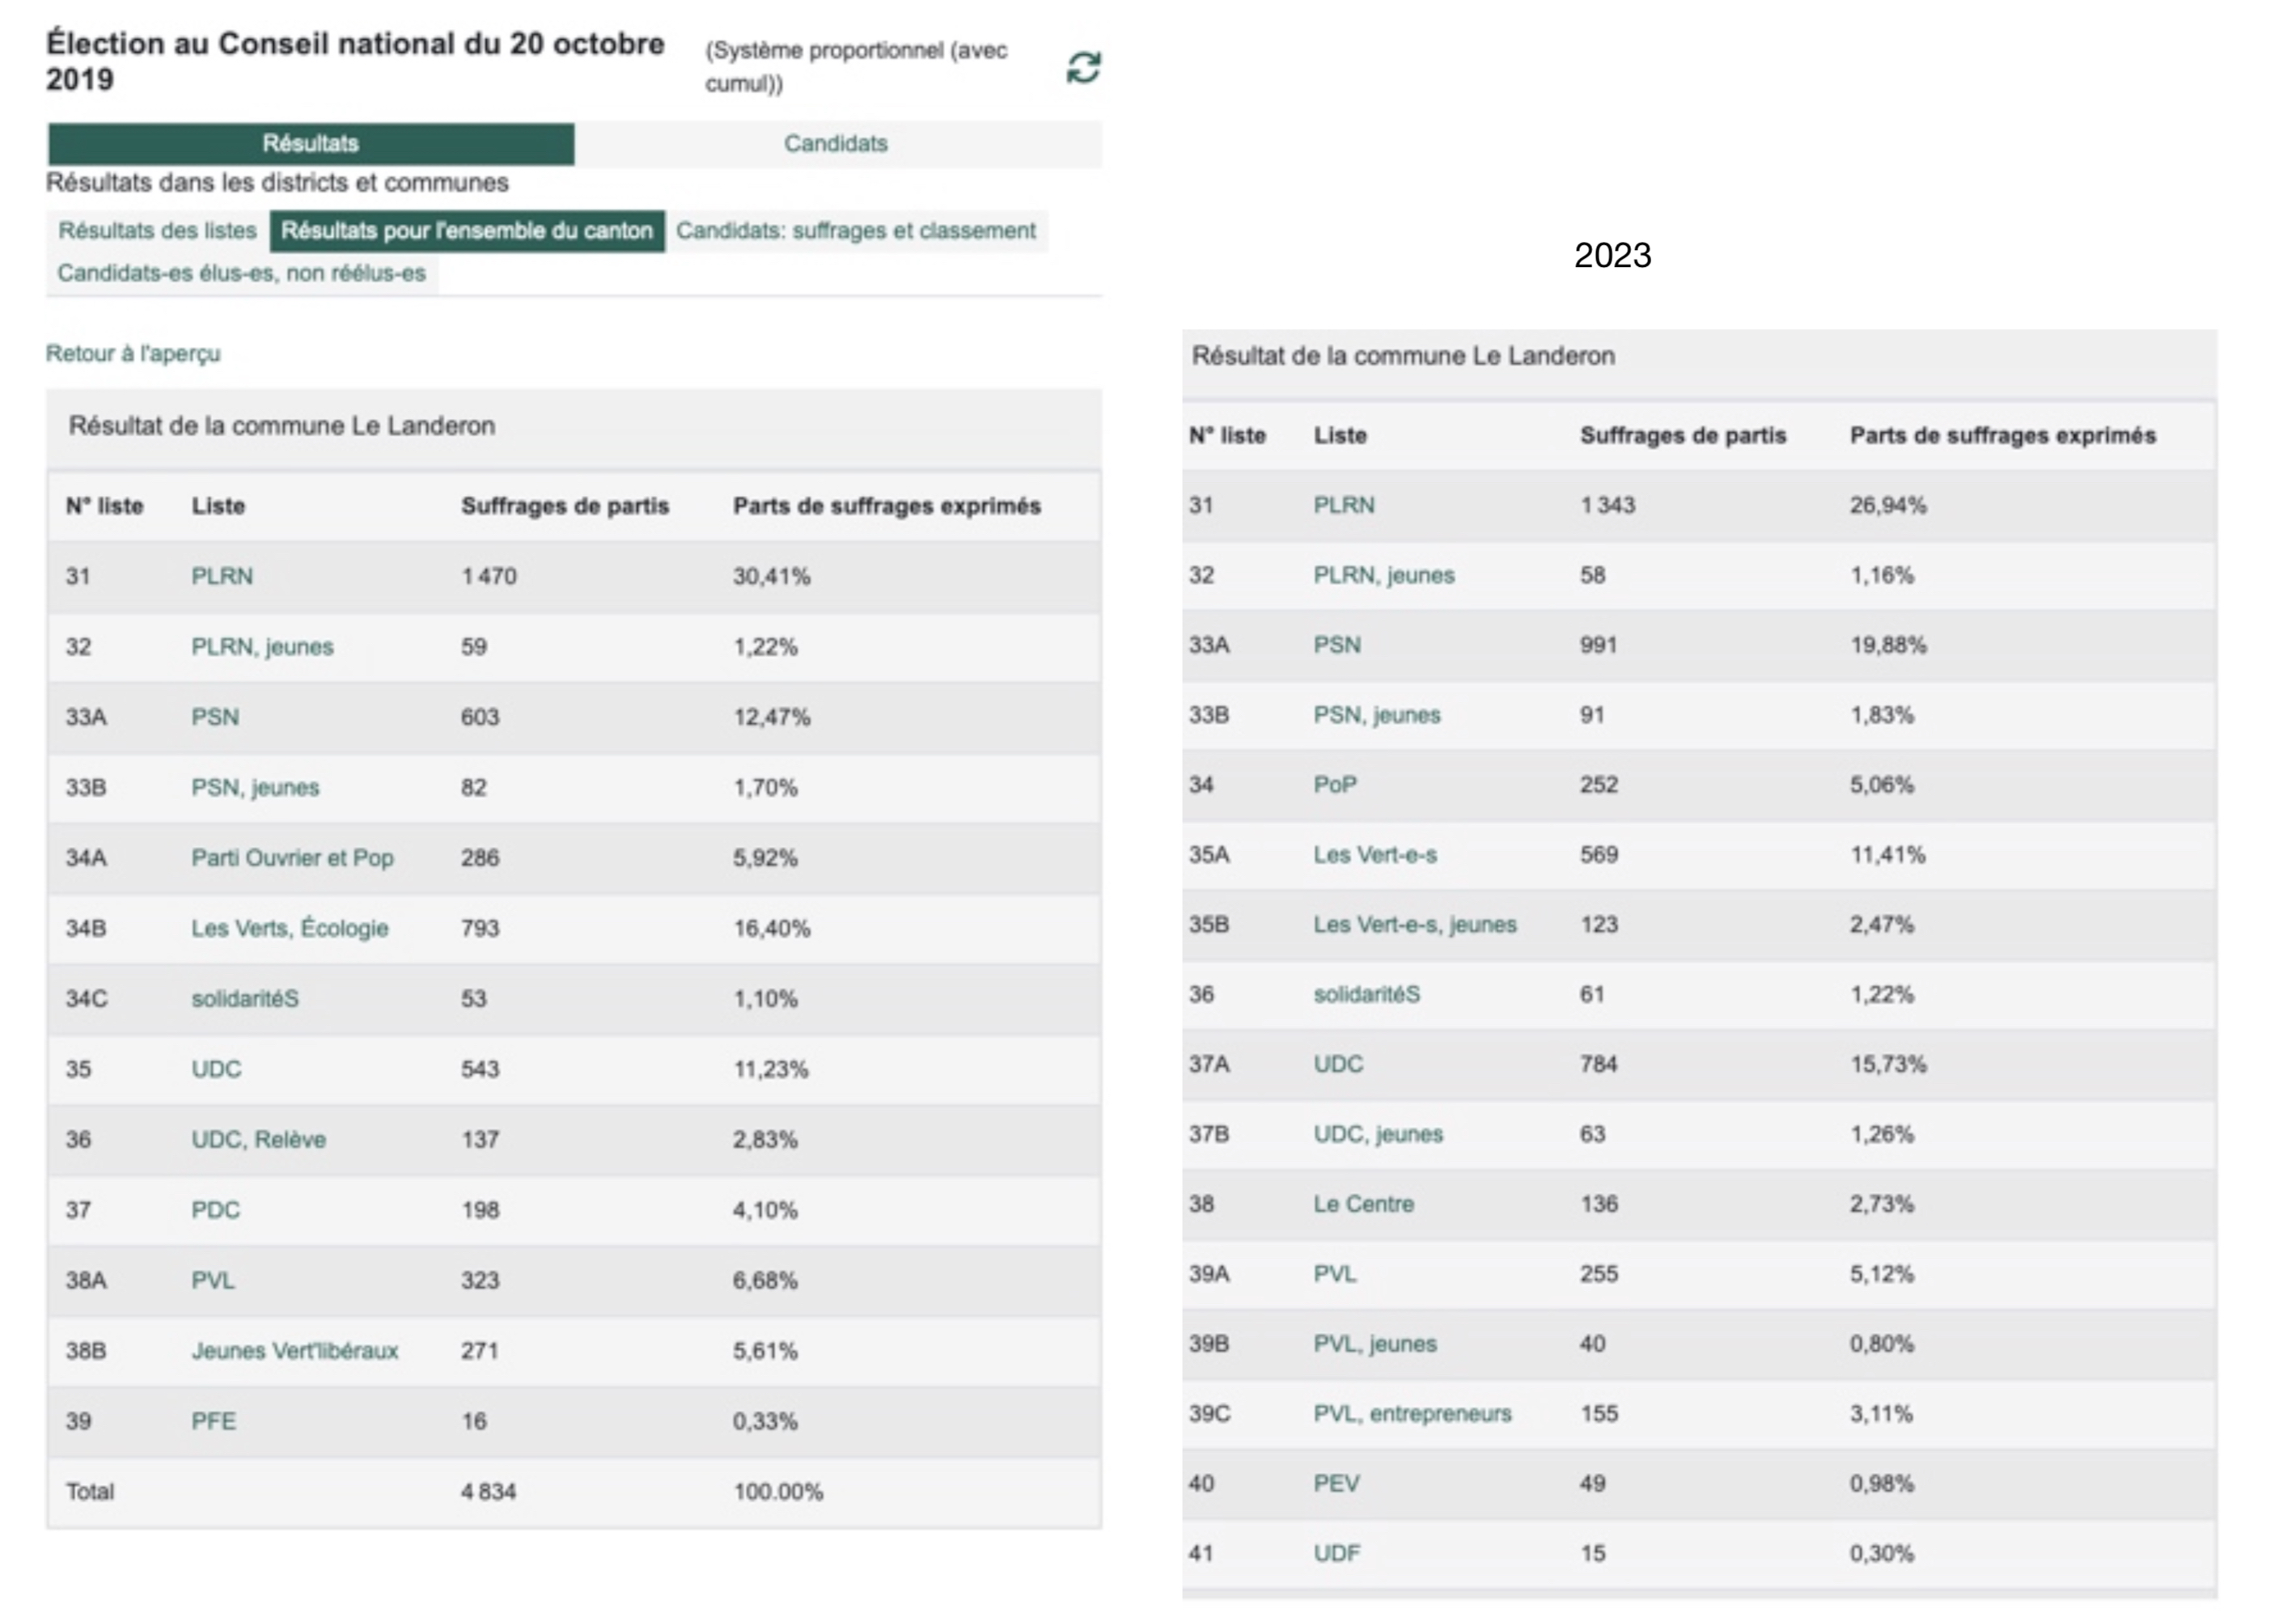Open Candidats: suffrages et classement
Viewport: 2296px width, 1613px height.
(x=856, y=231)
